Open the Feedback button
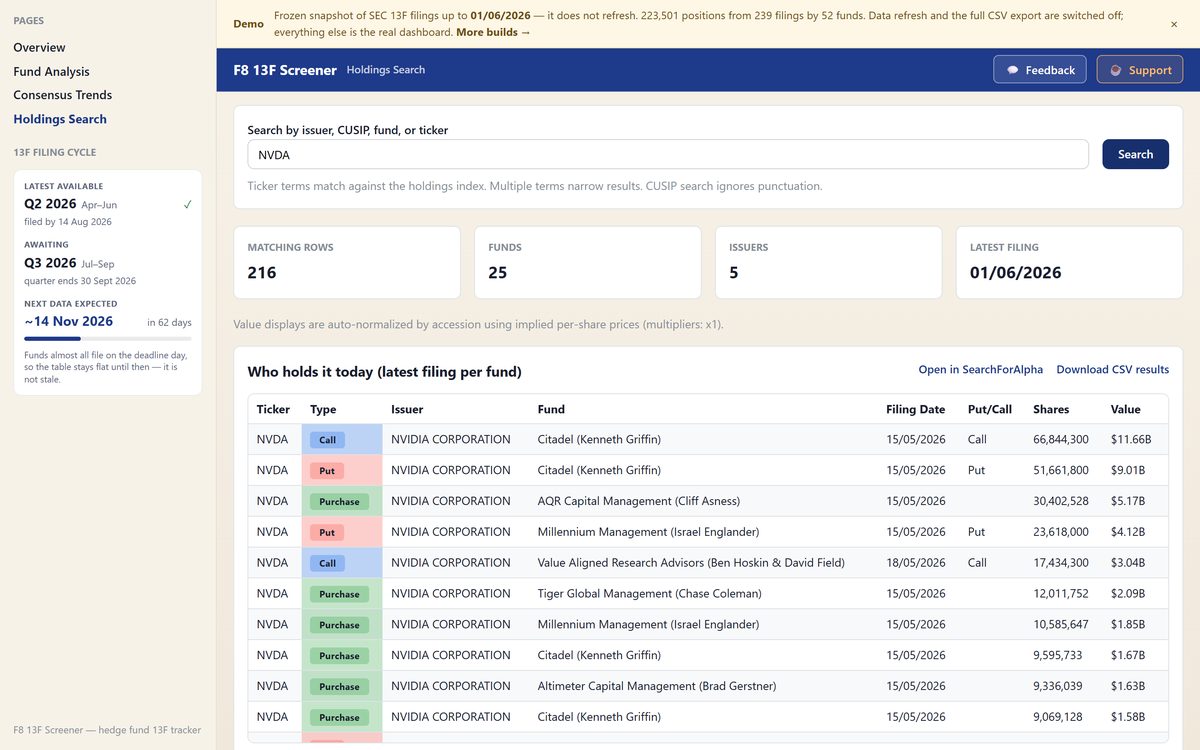The height and width of the screenshot is (750, 1200). coord(1039,70)
